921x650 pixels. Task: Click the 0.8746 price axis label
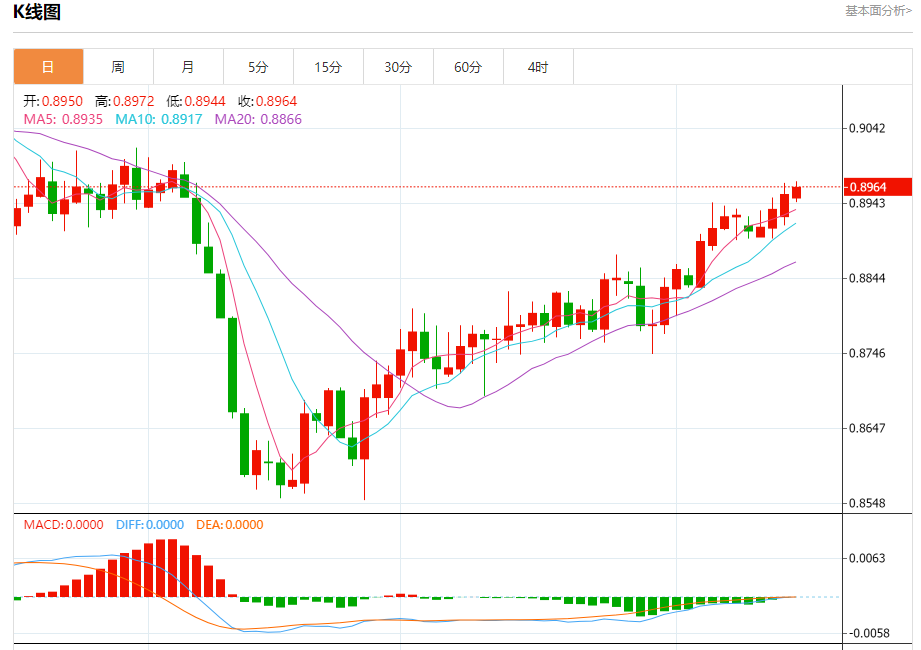point(867,353)
